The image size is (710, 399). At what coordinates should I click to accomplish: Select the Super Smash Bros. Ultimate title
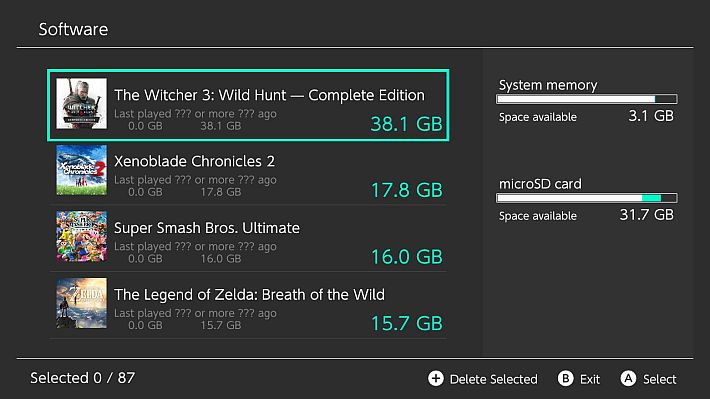pos(206,228)
